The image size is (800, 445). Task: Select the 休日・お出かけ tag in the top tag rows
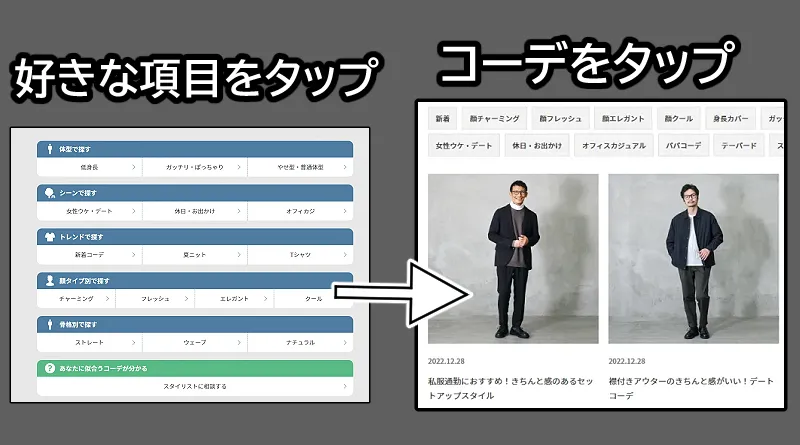[x=537, y=145]
